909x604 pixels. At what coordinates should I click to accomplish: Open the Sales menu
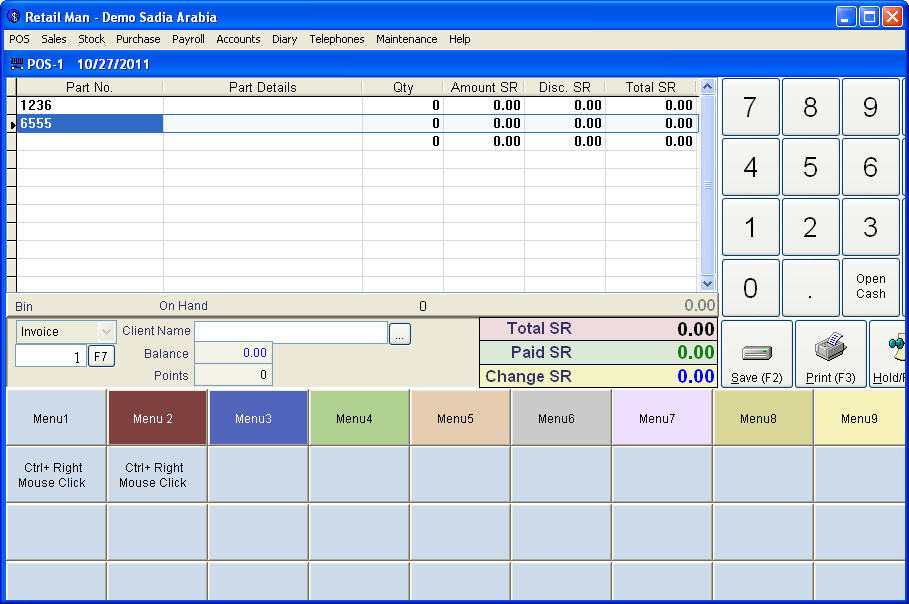(x=54, y=39)
